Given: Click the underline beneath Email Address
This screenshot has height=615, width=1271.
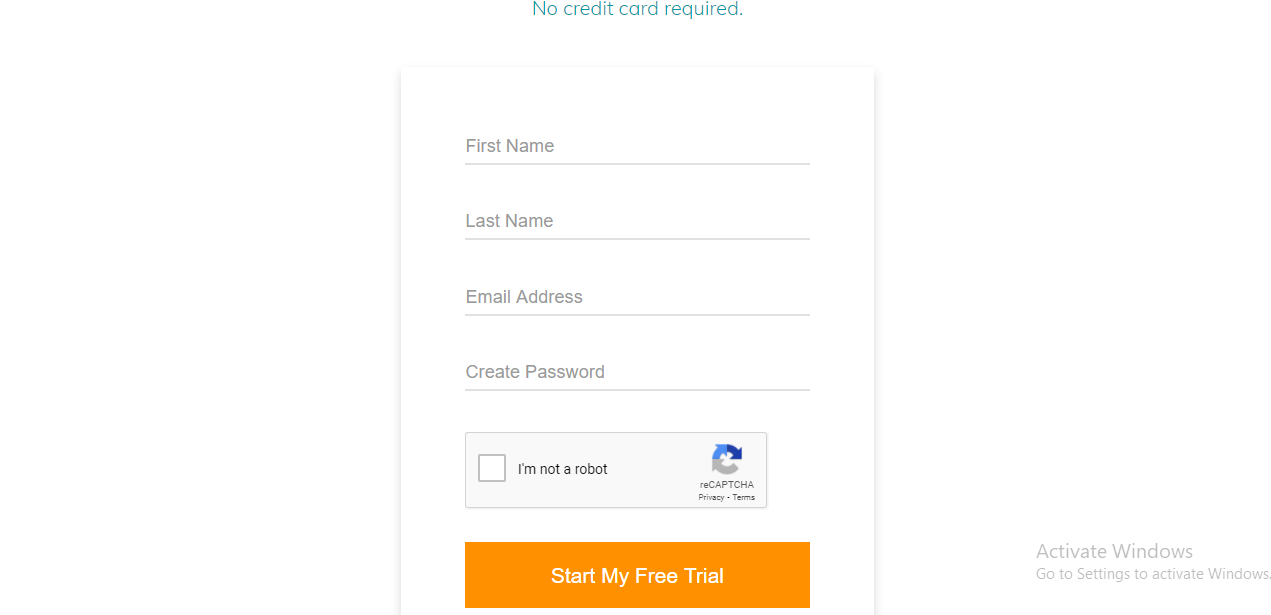Looking at the screenshot, I should pyautogui.click(x=637, y=314).
